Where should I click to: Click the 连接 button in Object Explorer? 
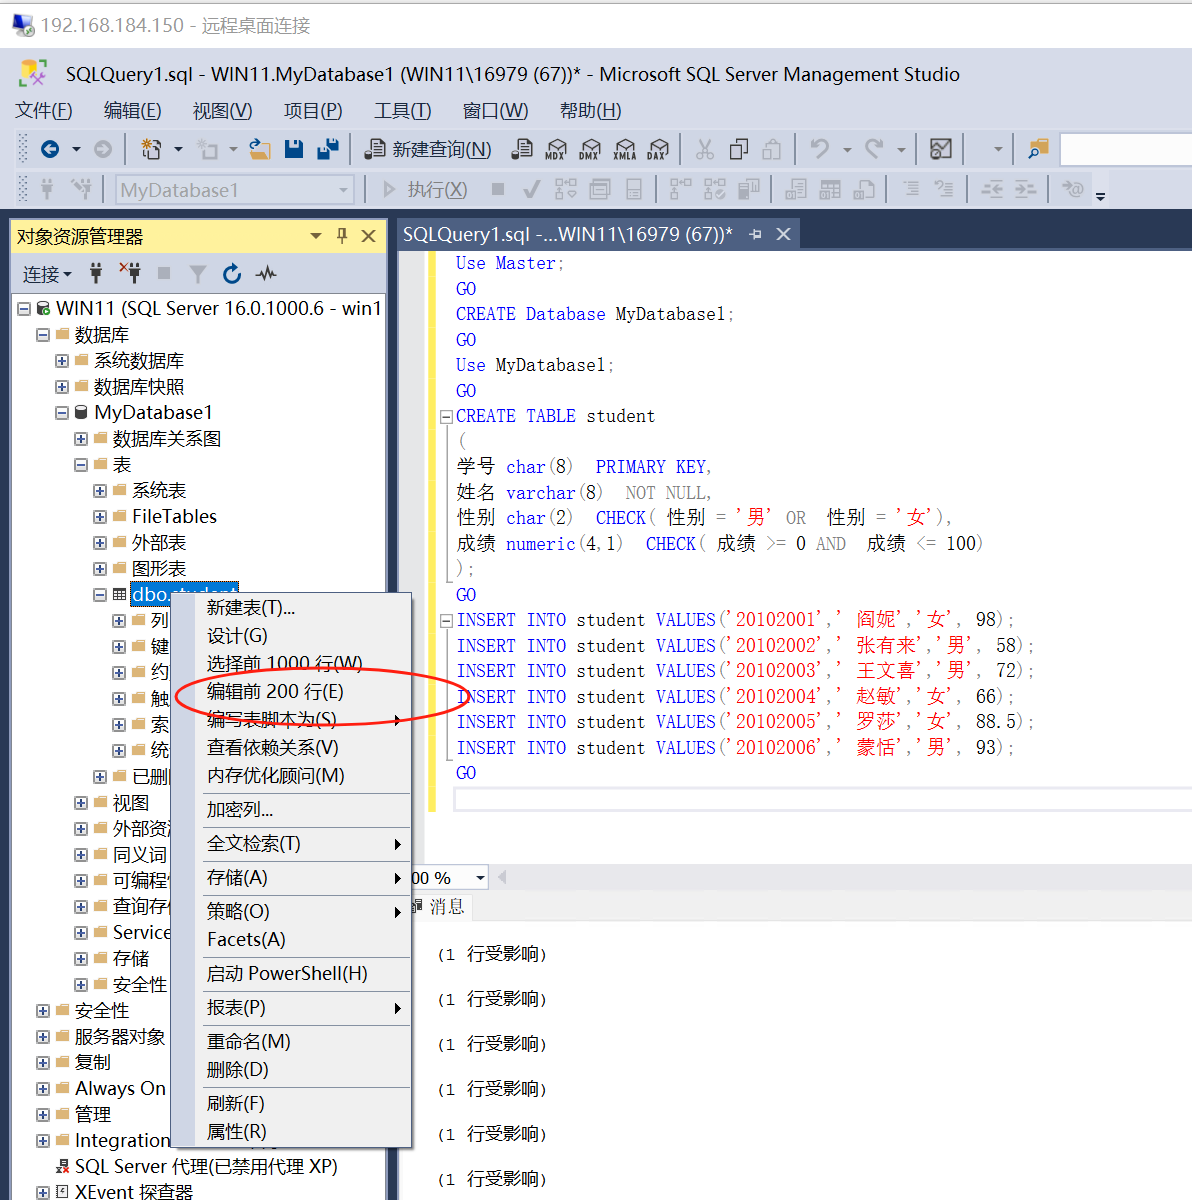pyautogui.click(x=44, y=273)
